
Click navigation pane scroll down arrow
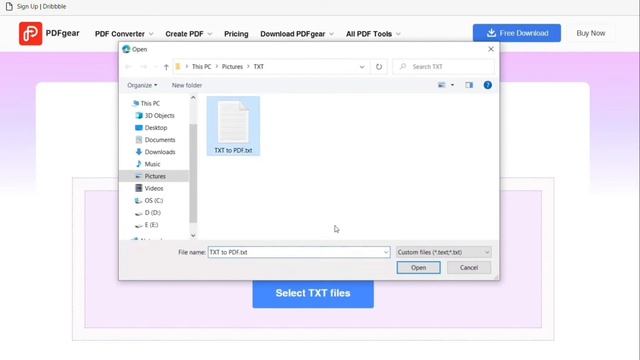[193, 236]
